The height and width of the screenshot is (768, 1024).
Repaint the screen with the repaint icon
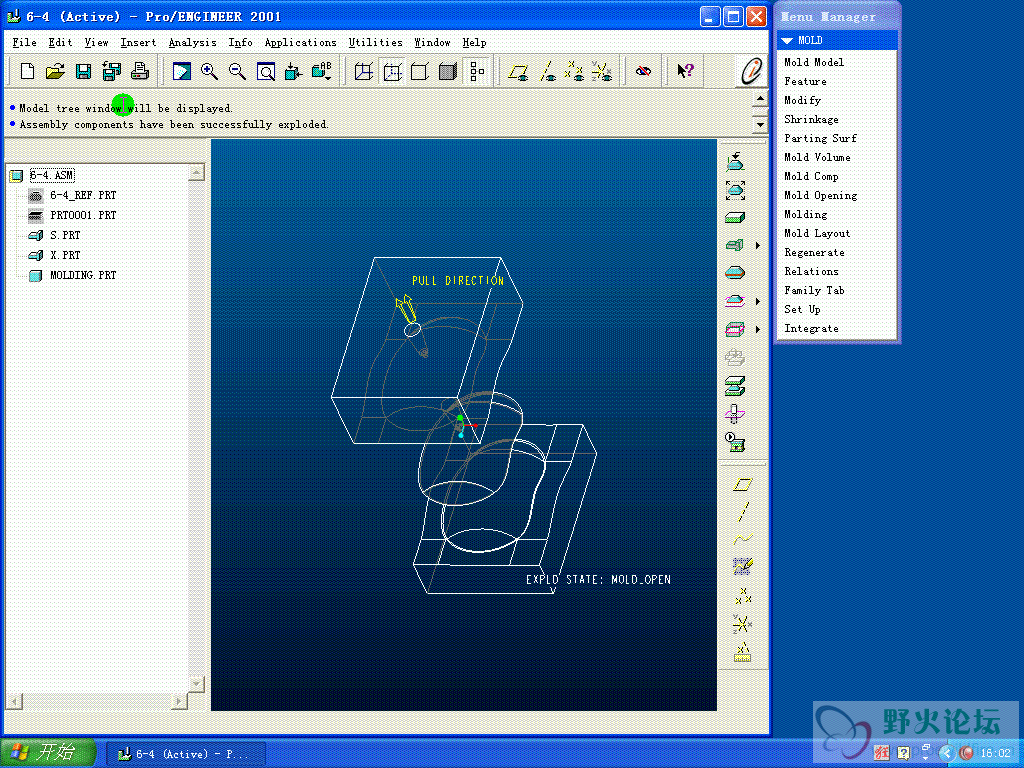182,71
